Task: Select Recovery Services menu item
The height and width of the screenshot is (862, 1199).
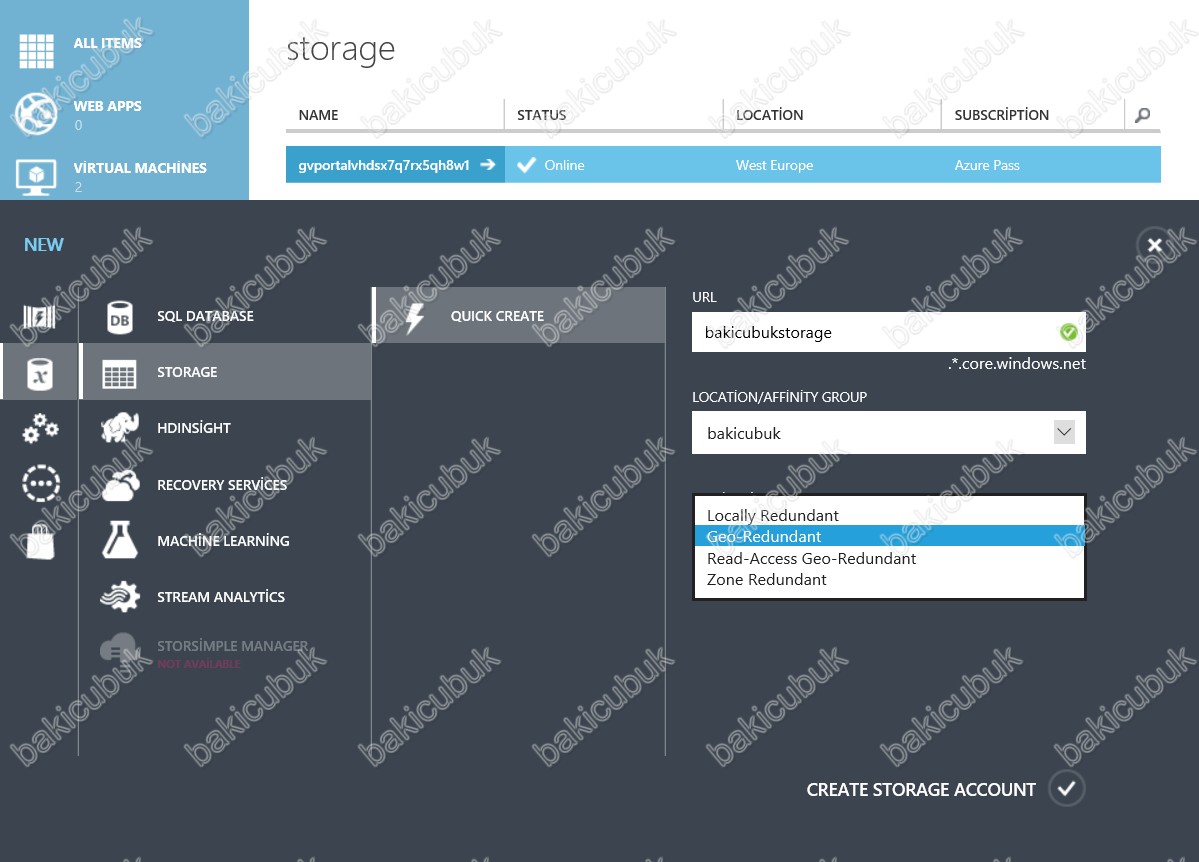Action: (x=226, y=485)
